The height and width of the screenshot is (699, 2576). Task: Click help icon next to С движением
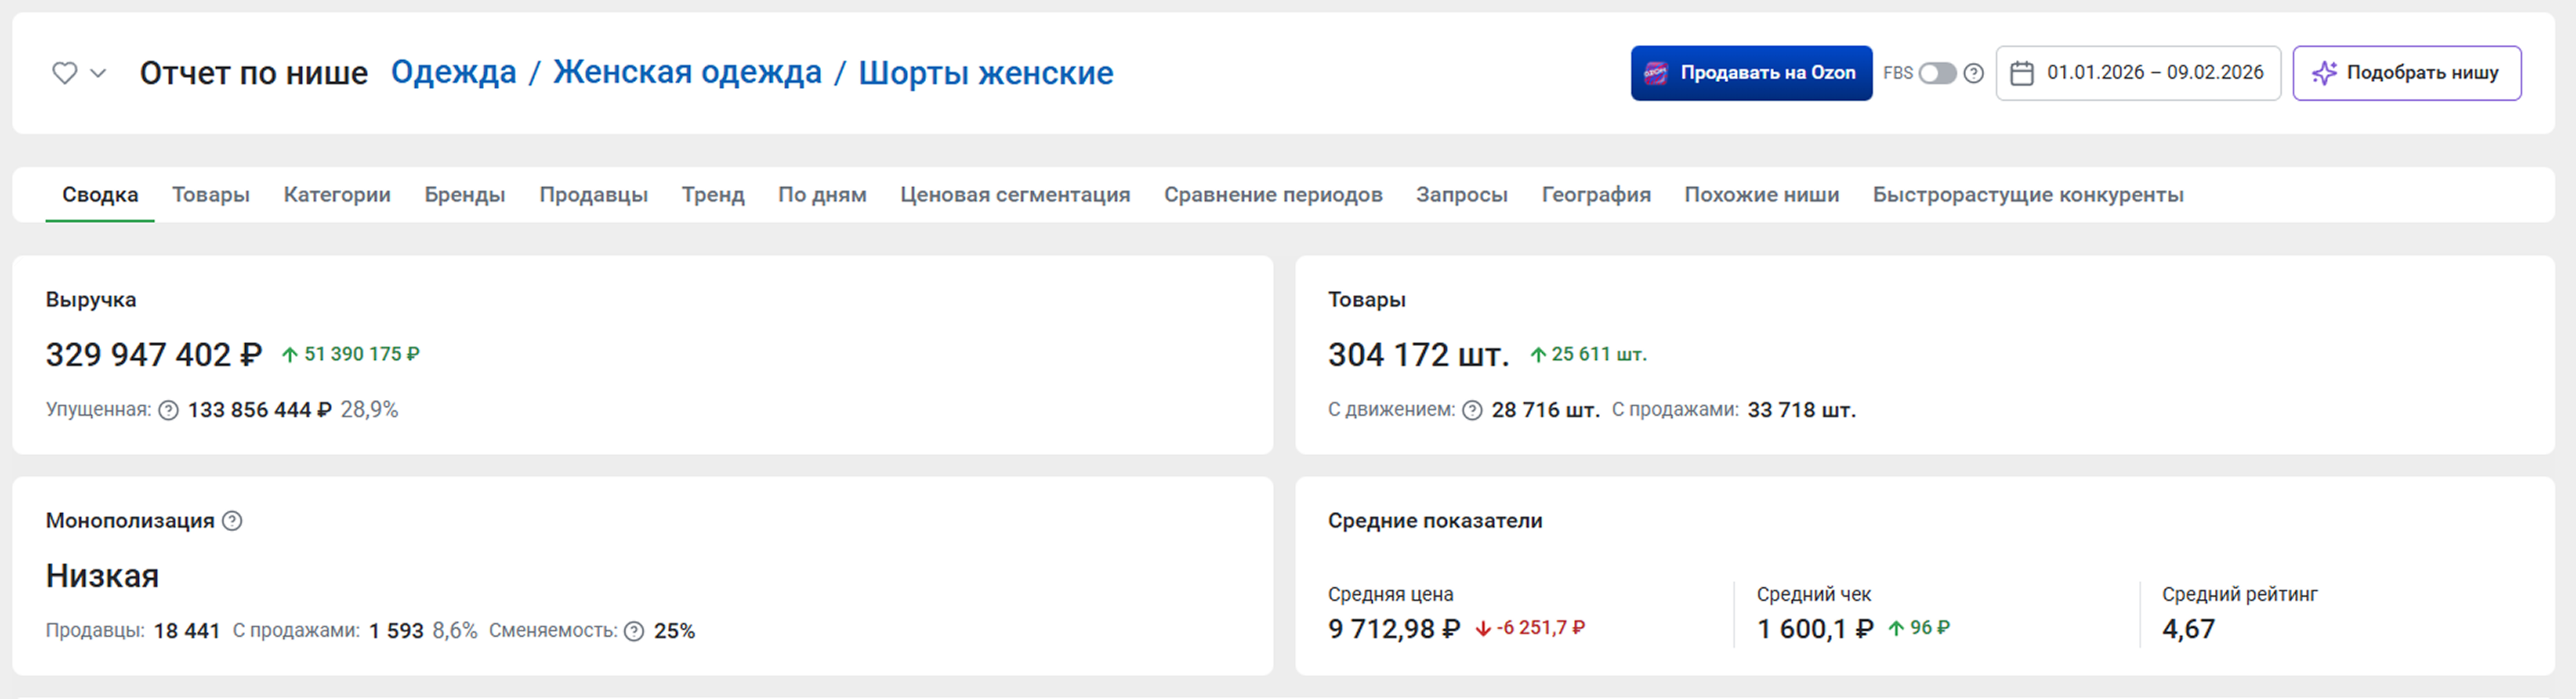(1472, 410)
